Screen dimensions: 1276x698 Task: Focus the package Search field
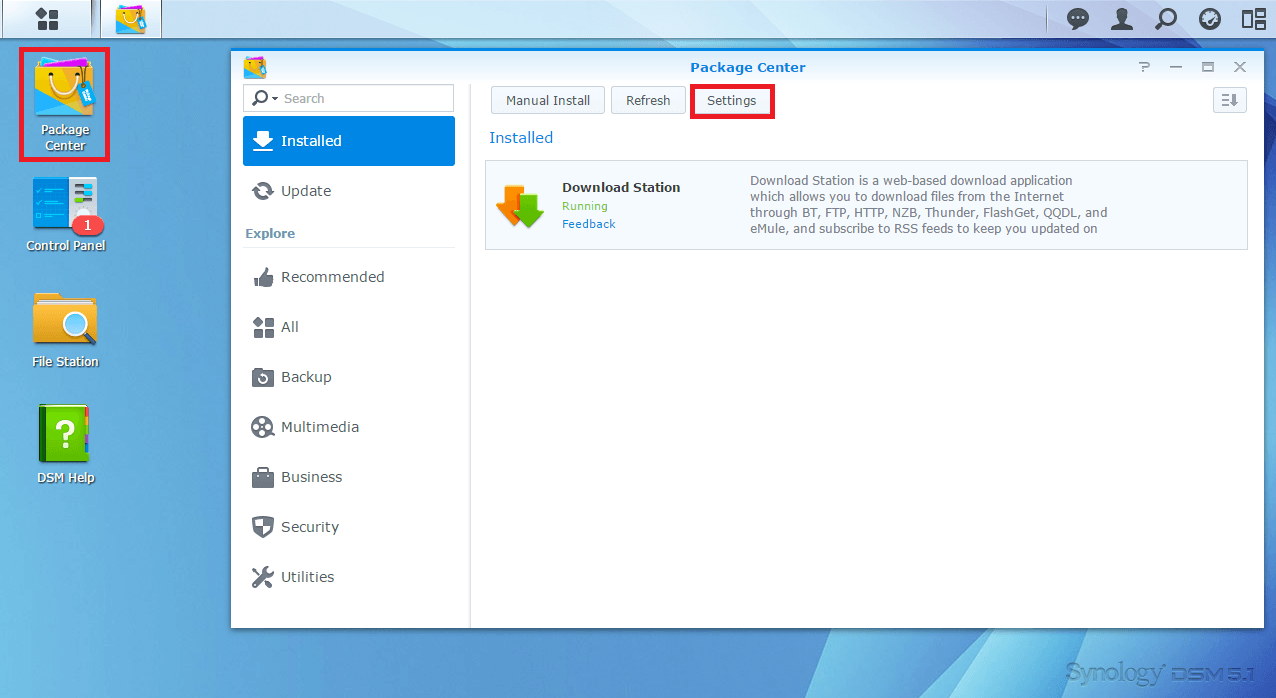click(360, 98)
